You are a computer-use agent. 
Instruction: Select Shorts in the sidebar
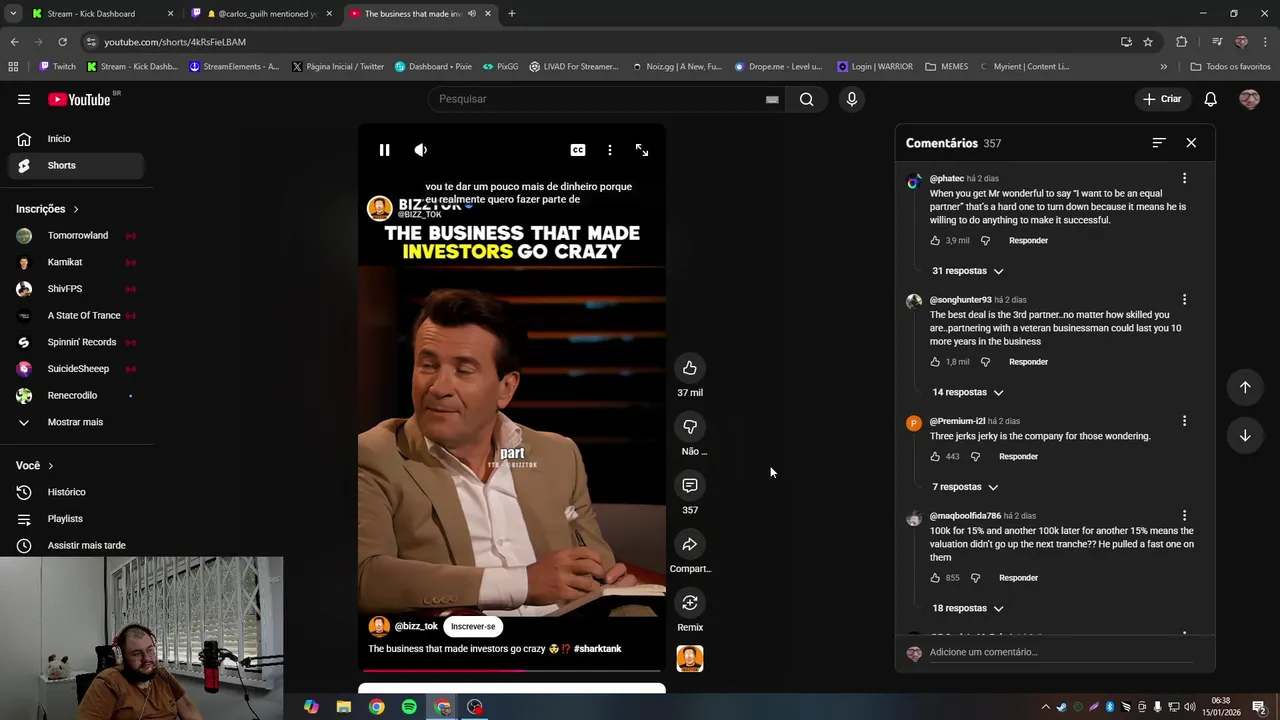[76, 165]
